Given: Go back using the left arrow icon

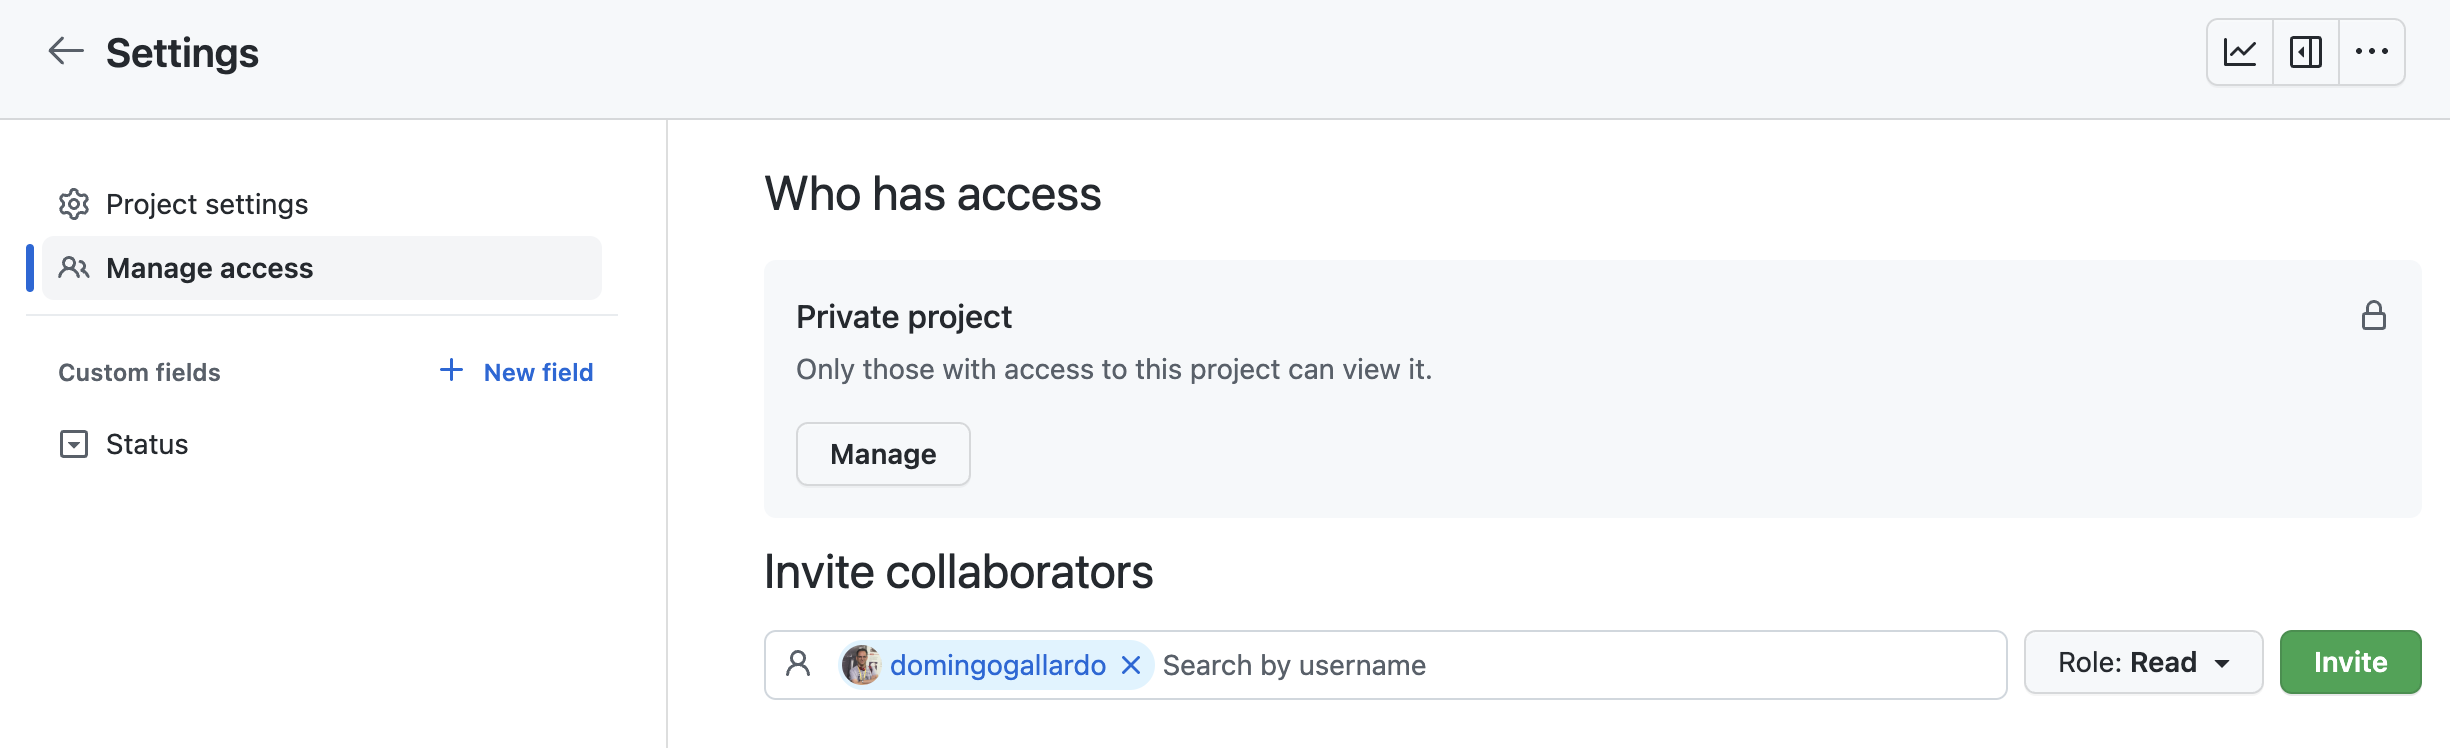Looking at the screenshot, I should pos(66,51).
